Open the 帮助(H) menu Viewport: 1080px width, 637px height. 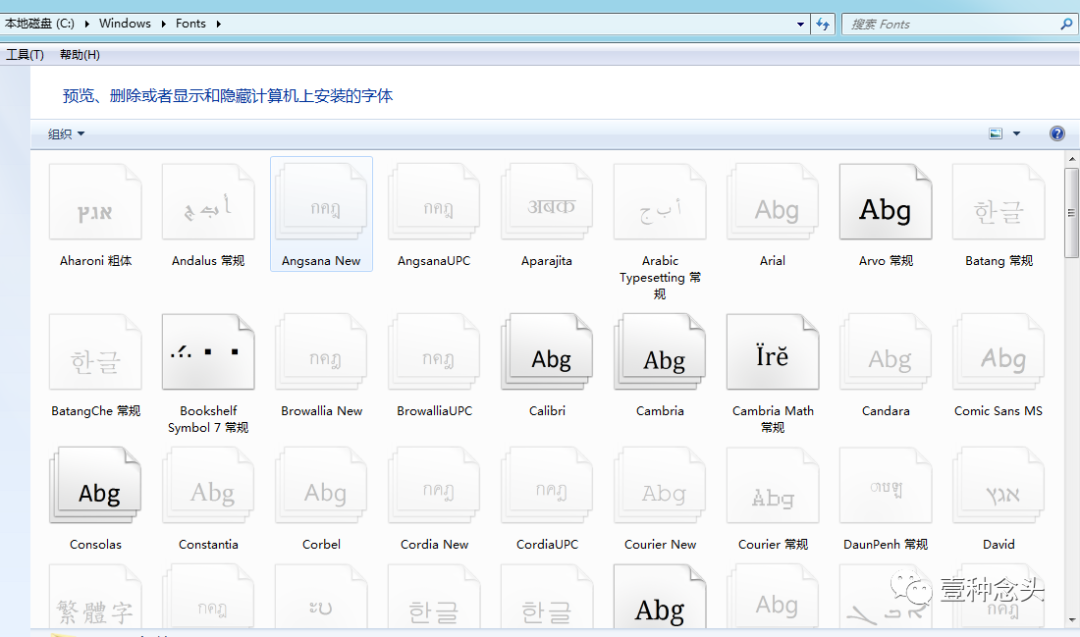80,54
